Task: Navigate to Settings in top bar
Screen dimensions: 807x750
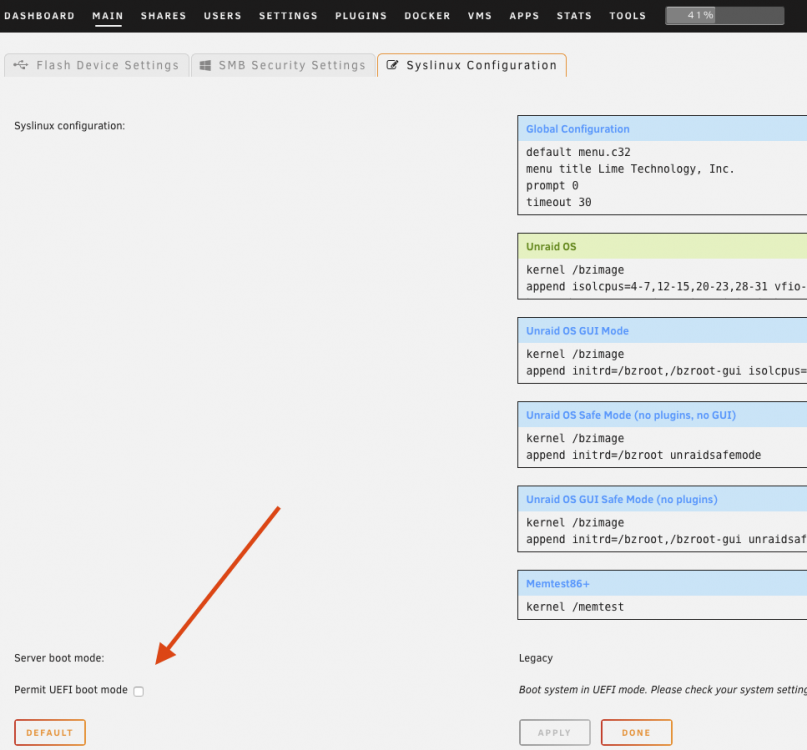Action: [x=288, y=16]
